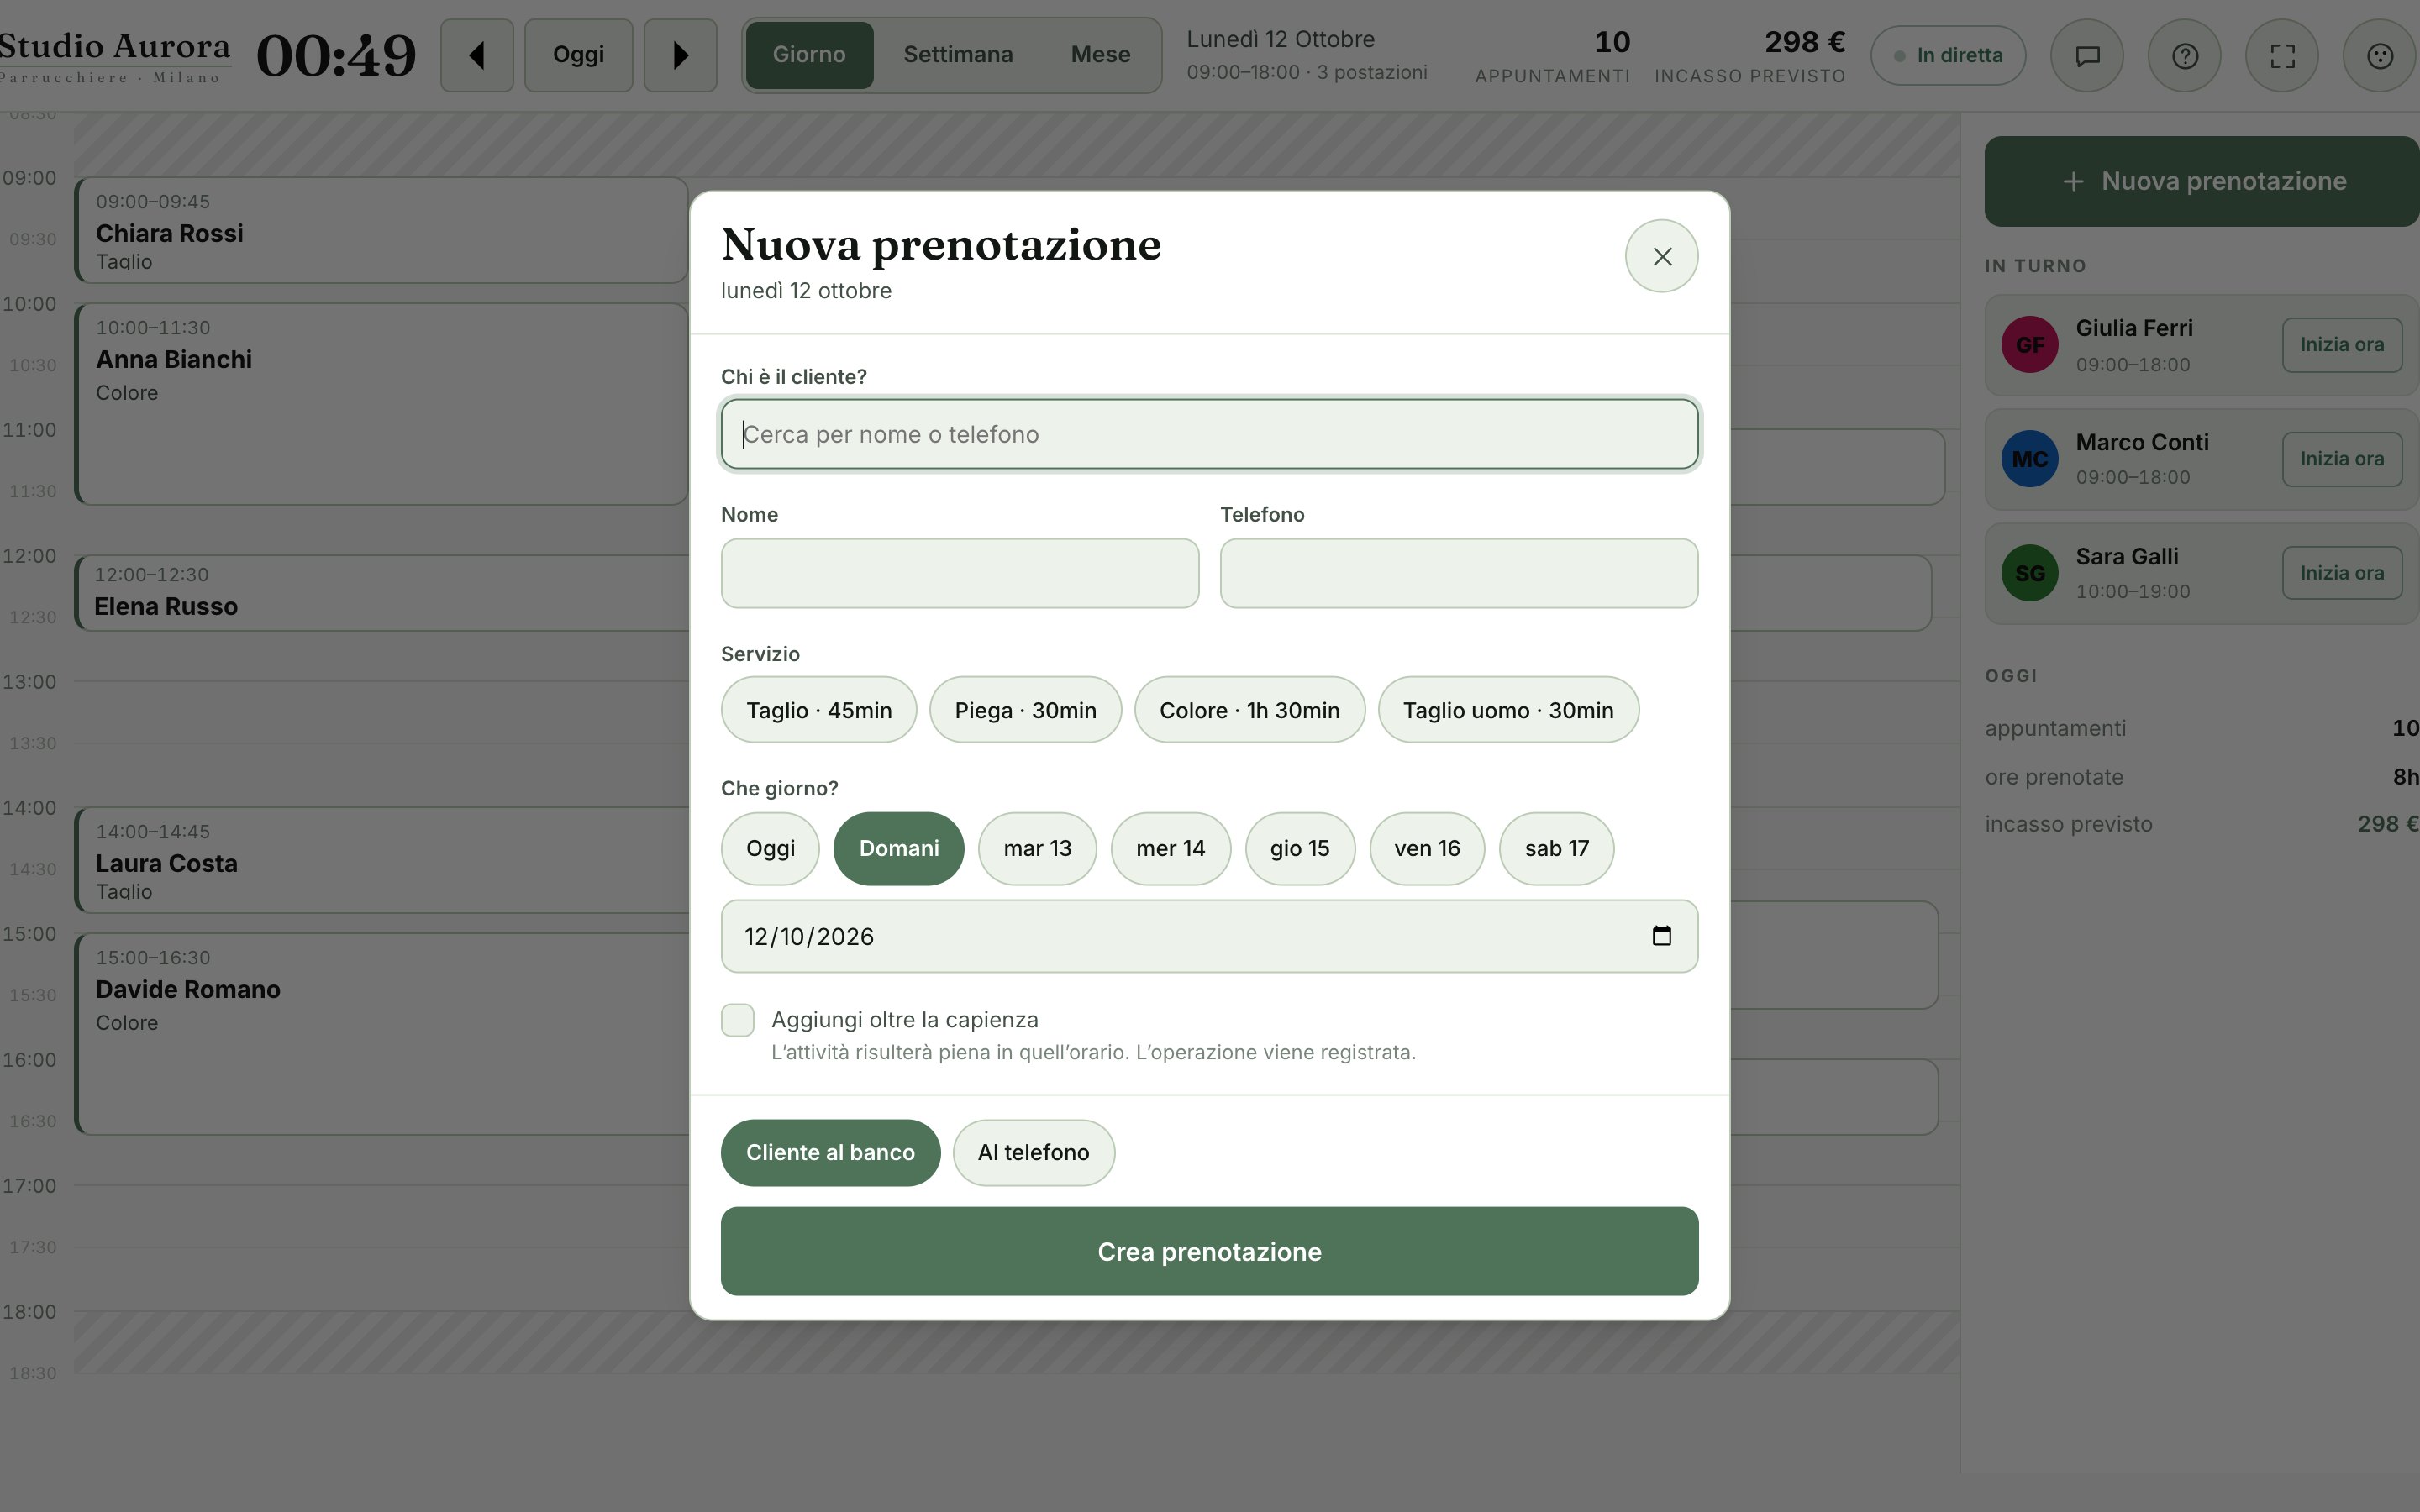Focus the client search field
The height and width of the screenshot is (1512, 2420).
point(1210,434)
